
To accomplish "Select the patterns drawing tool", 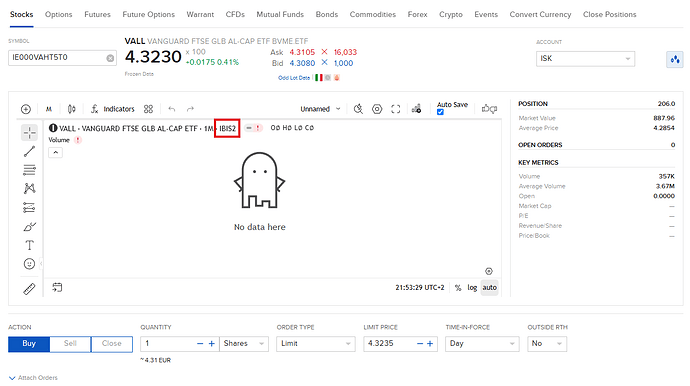I will tap(29, 188).
